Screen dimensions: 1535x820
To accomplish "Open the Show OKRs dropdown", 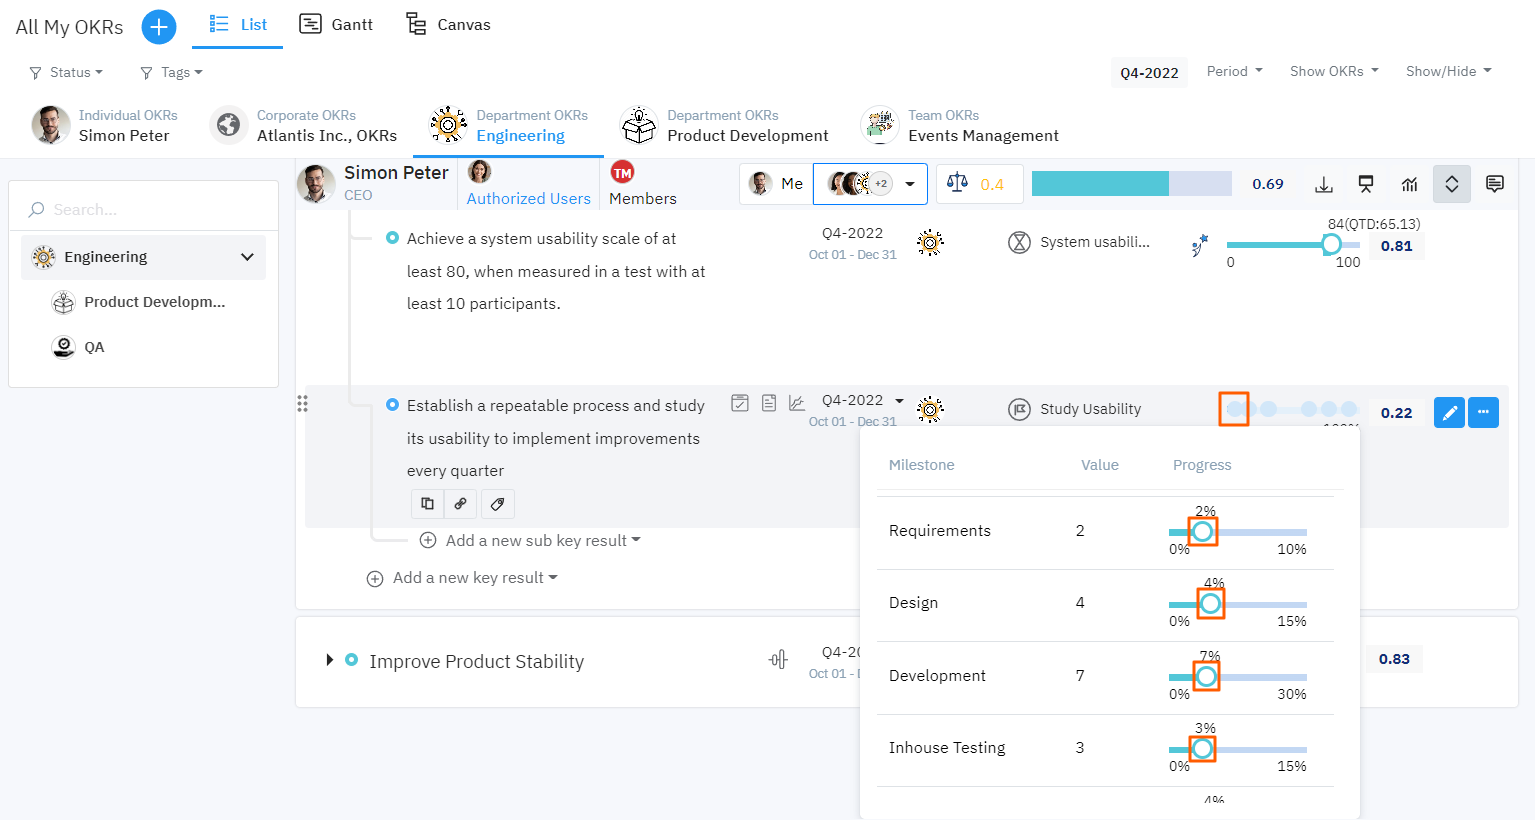I will [x=1333, y=71].
